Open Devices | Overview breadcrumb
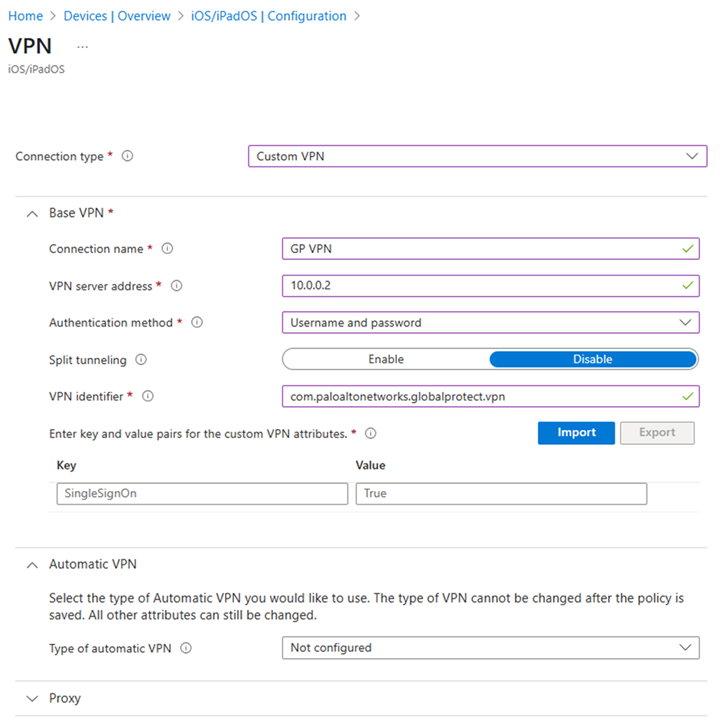This screenshot has height=728, width=720. click(x=117, y=16)
